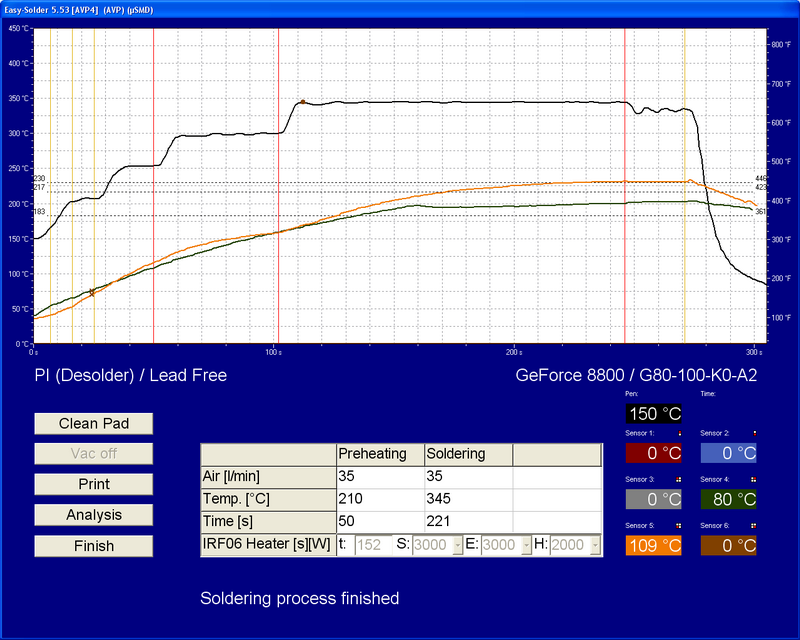Click the 183 threshold line label
800x640 pixels.
[x=39, y=211]
